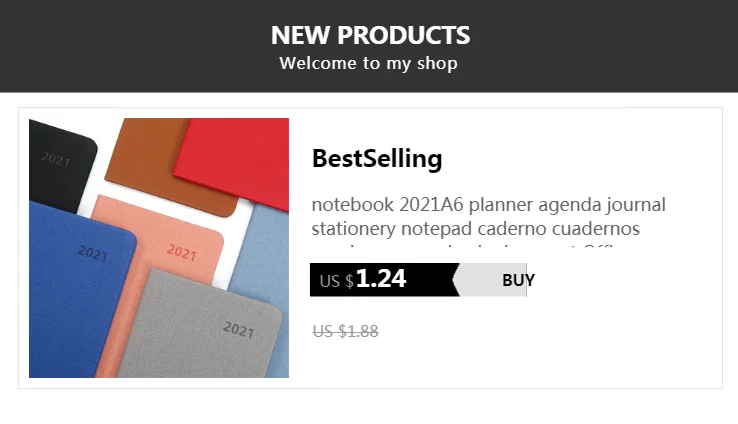Click the 2021 imprint on the blue notebook
Image resolution: width=738 pixels, height=424 pixels.
pos(92,254)
